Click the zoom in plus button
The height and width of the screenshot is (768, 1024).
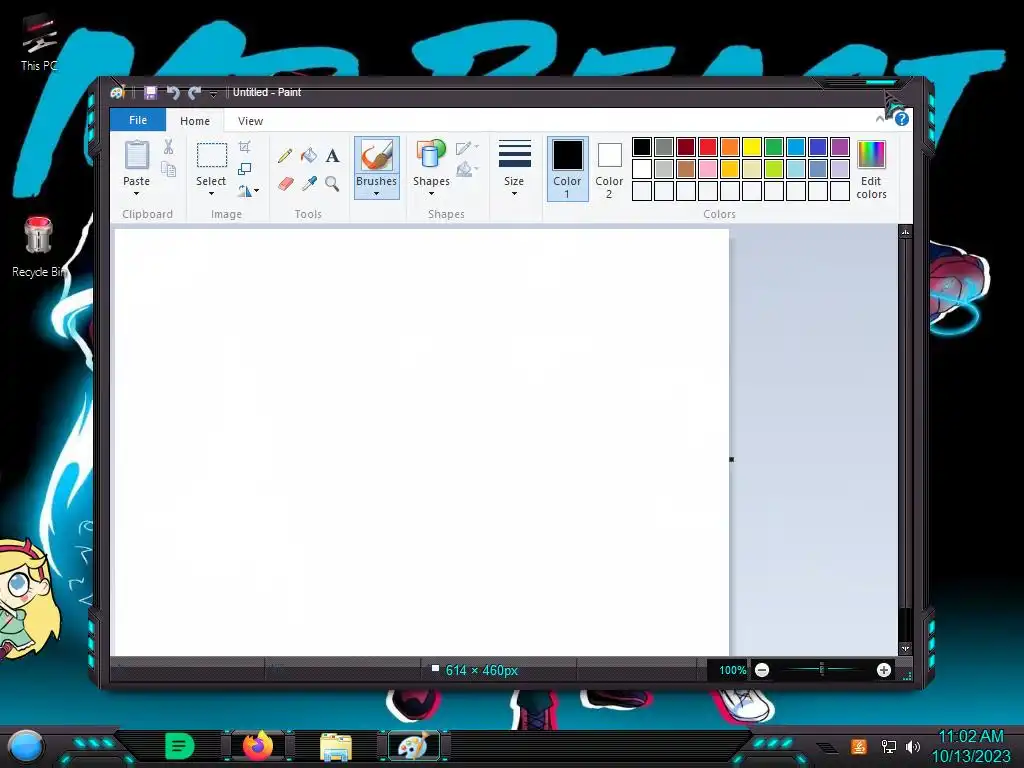[884, 670]
